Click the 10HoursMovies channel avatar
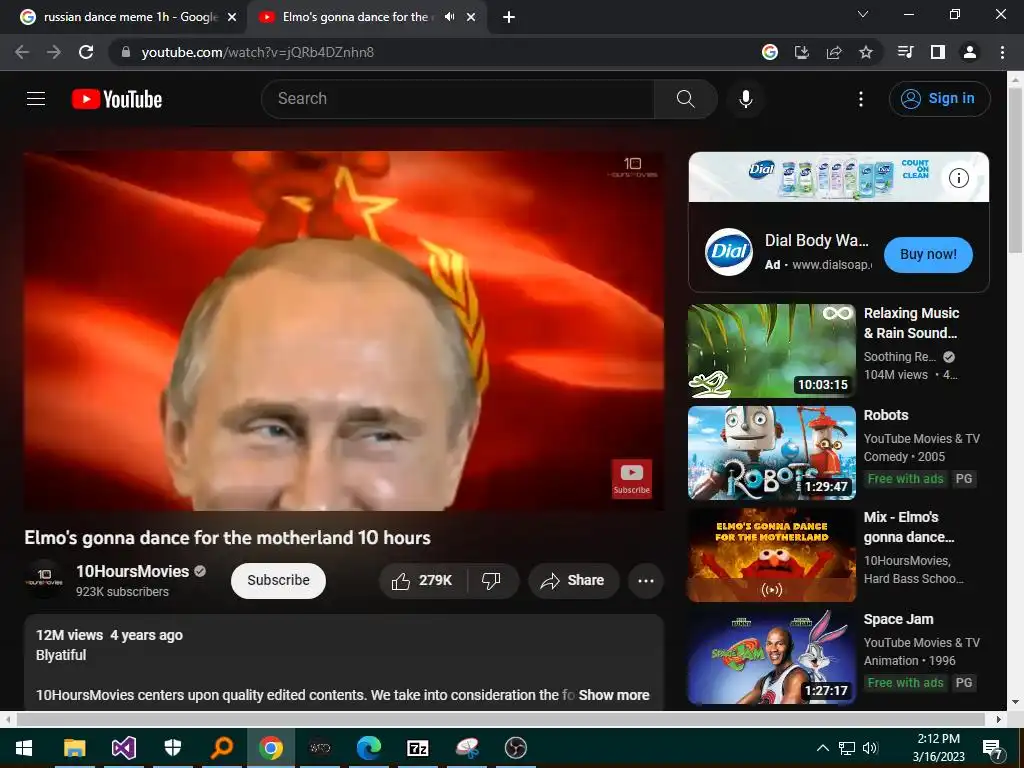 [x=44, y=579]
